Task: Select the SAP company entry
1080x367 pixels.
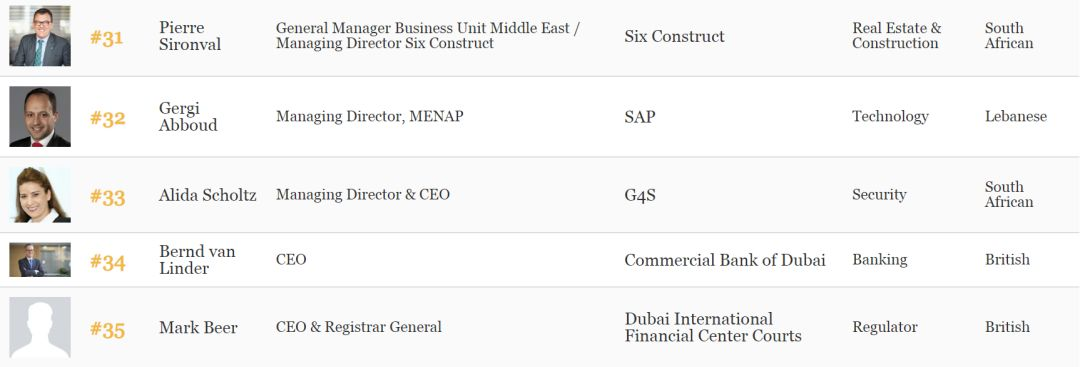Action: click(640, 117)
